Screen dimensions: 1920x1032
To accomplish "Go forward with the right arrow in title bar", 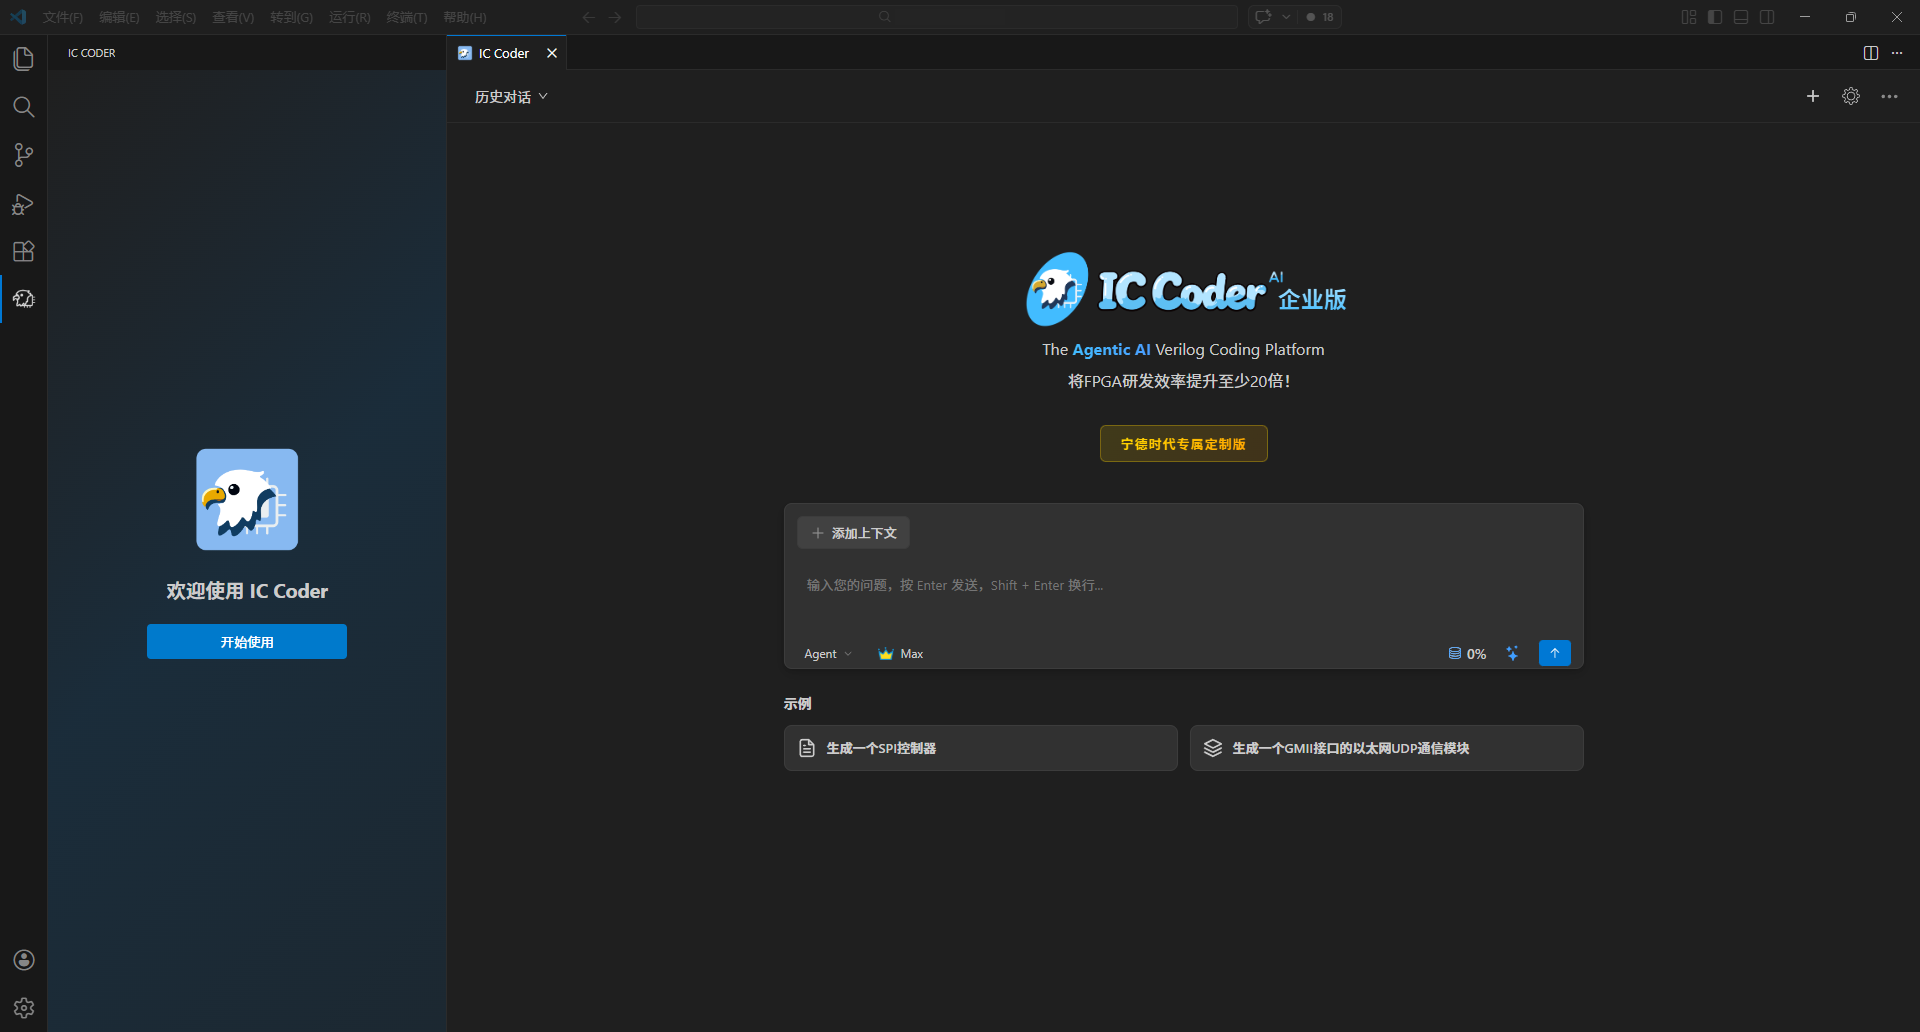I will pyautogui.click(x=615, y=17).
